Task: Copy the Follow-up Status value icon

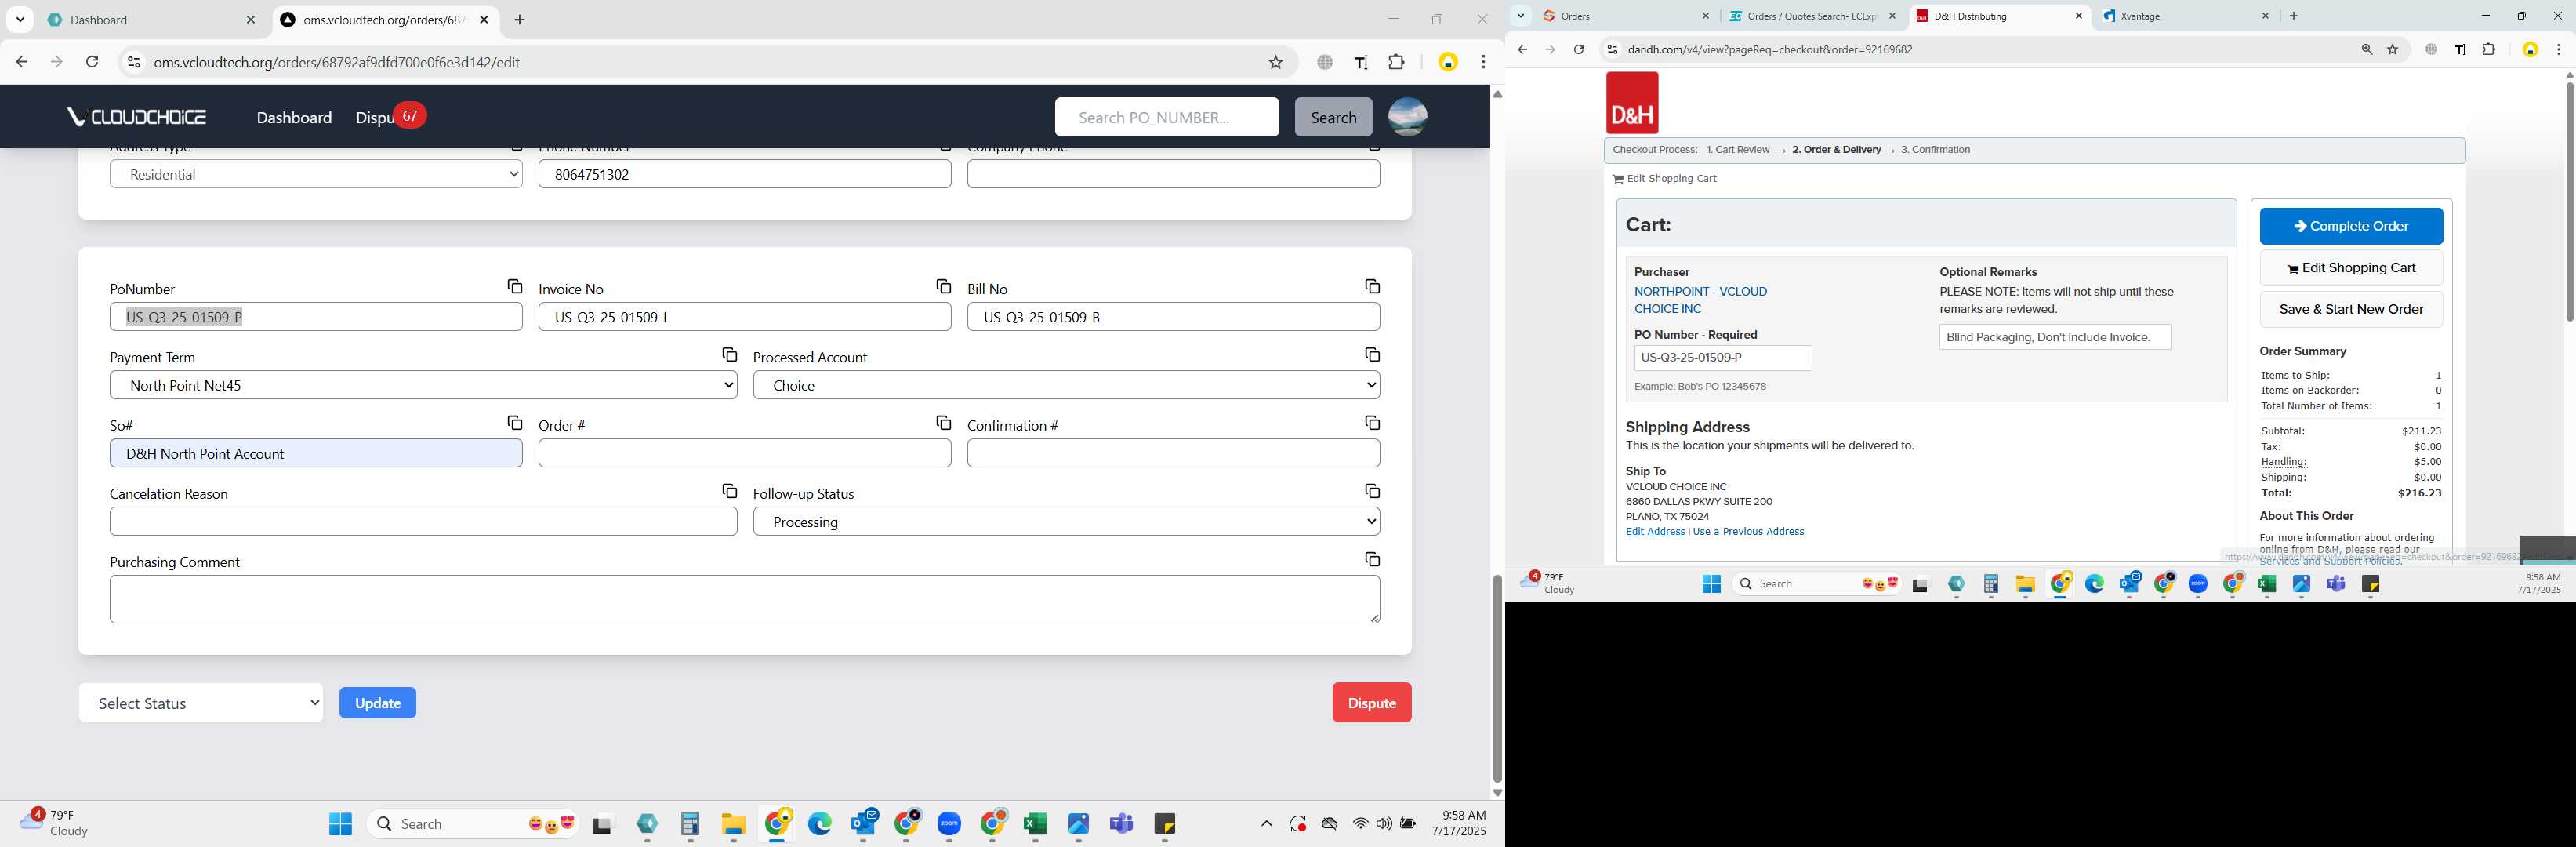Action: click(1372, 491)
